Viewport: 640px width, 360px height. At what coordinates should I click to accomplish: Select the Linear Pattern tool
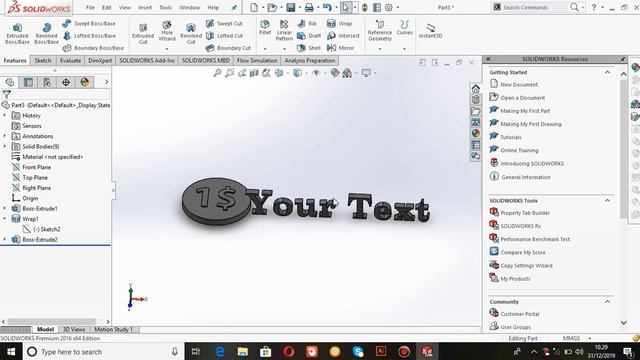(x=284, y=30)
